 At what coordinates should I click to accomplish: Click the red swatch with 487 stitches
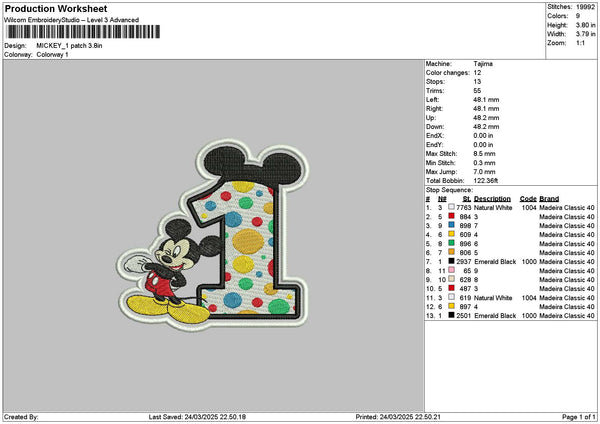click(452, 288)
